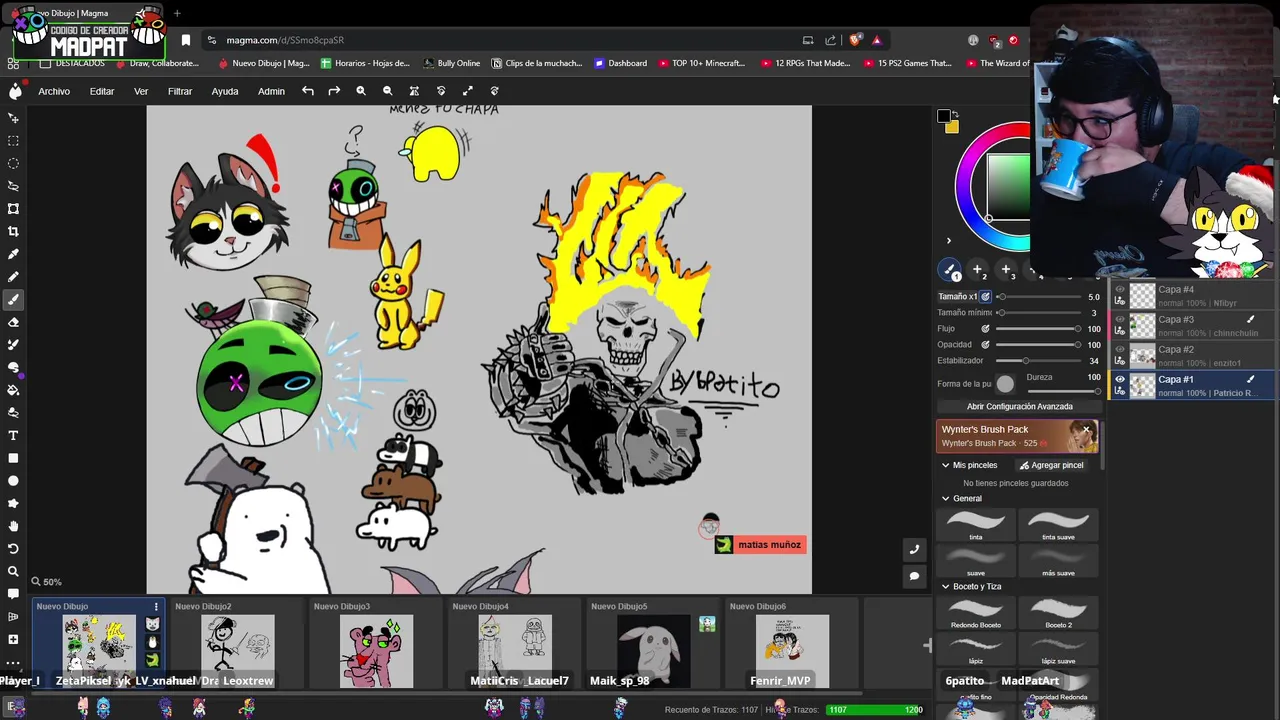
Task: Toggle visibility of Capa #4
Action: (1120, 290)
